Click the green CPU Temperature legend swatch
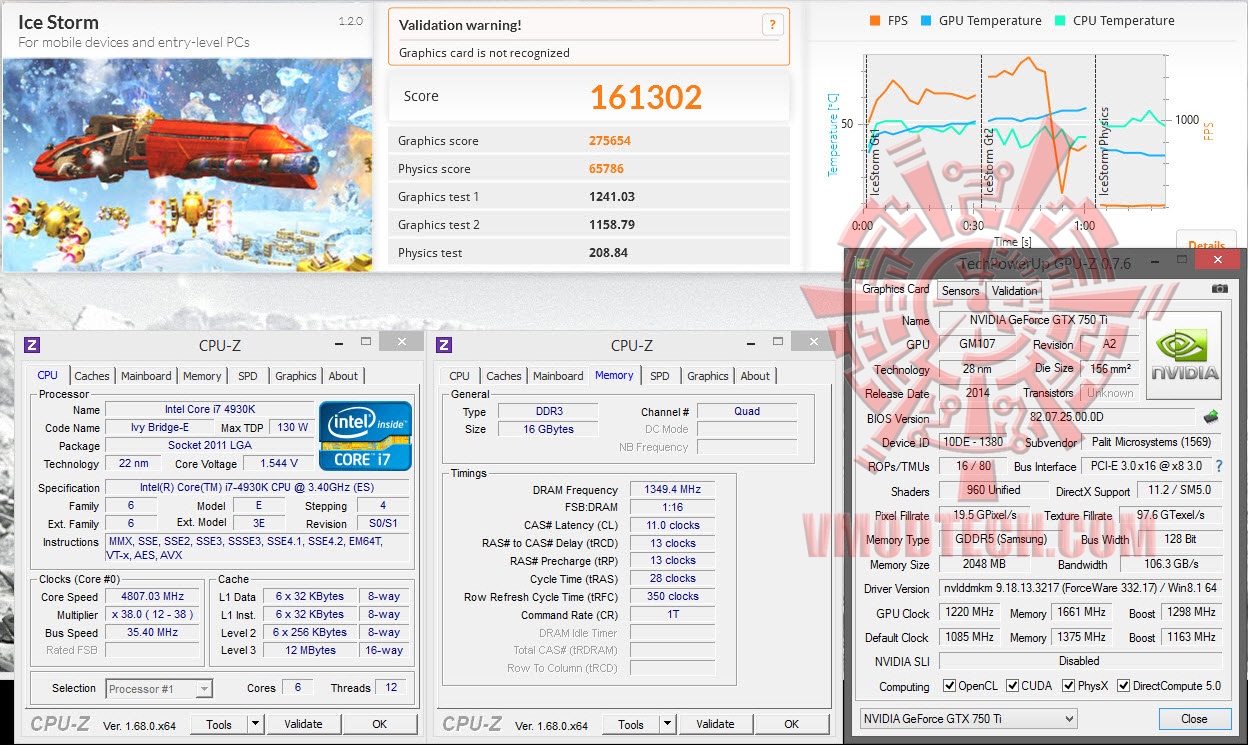The width and height of the screenshot is (1248, 745). tap(1059, 20)
